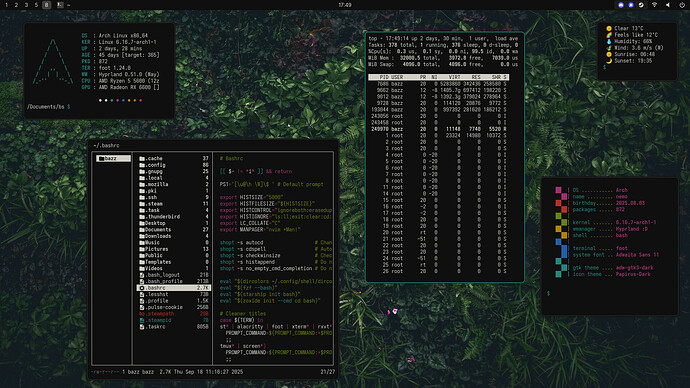The image size is (690, 388).
Task: Click the 'Tasks: 378 total' line in top
Action: pyautogui.click(x=443, y=45)
